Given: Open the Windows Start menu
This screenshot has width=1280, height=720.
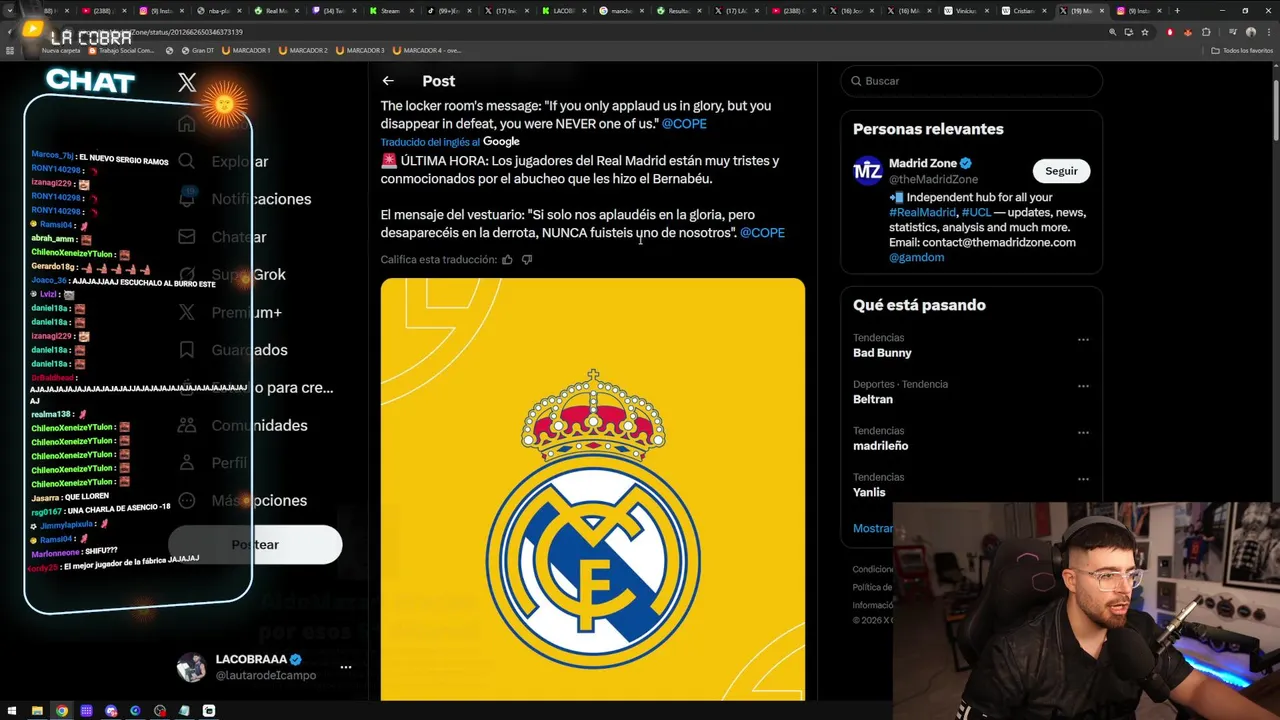Looking at the screenshot, I should click(x=12, y=711).
